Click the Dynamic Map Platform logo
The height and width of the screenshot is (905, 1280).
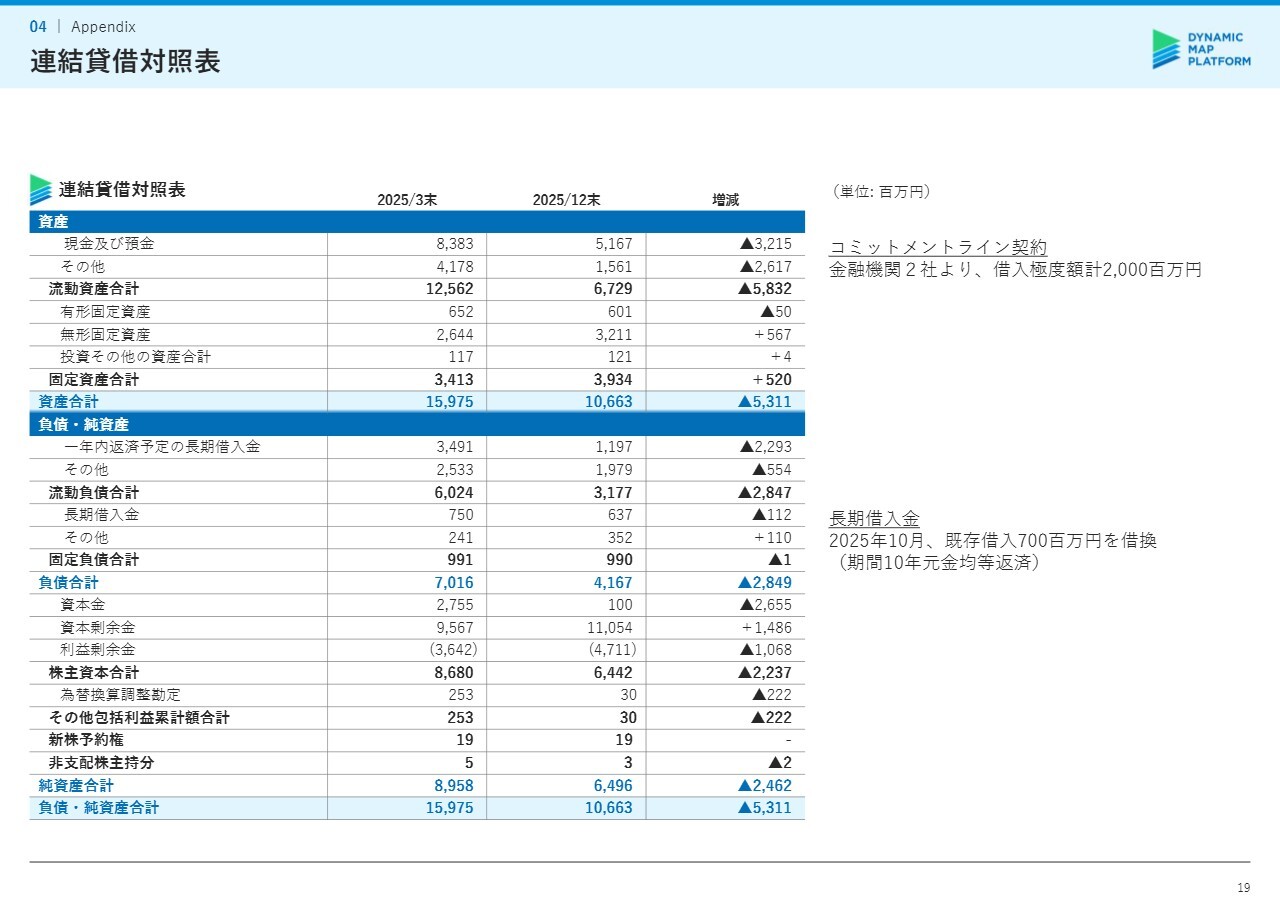(x=1201, y=49)
